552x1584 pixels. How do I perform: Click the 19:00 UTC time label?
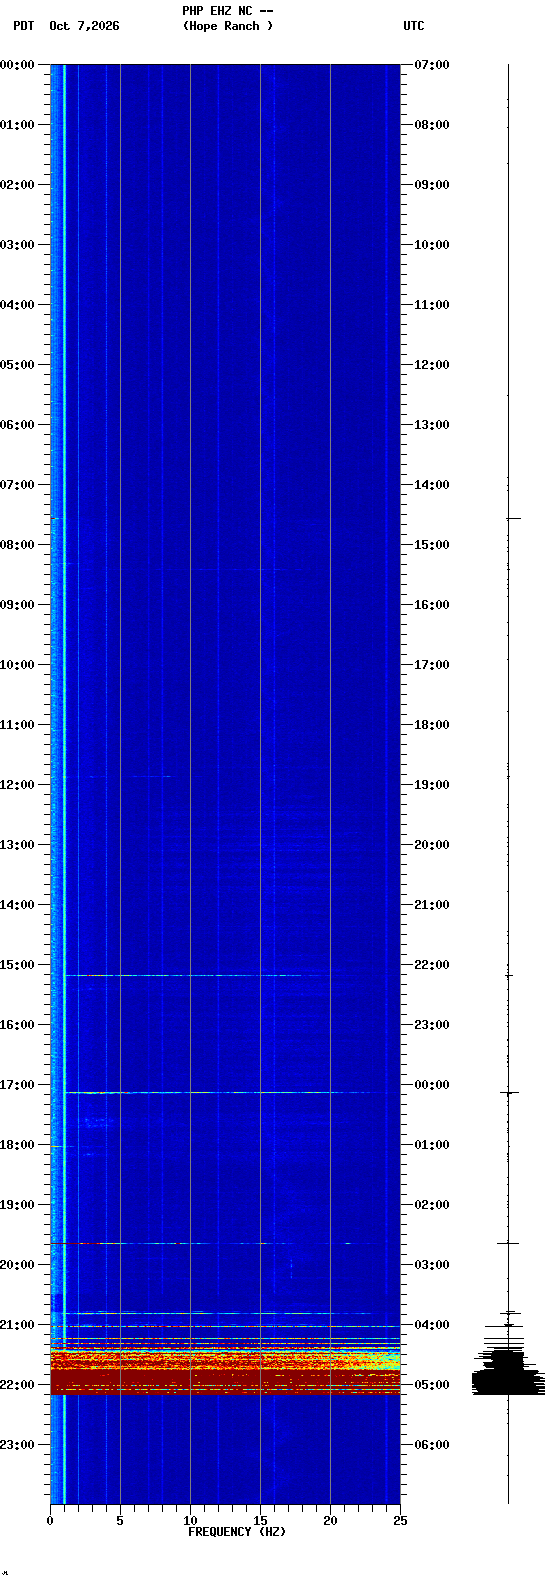click(x=432, y=785)
